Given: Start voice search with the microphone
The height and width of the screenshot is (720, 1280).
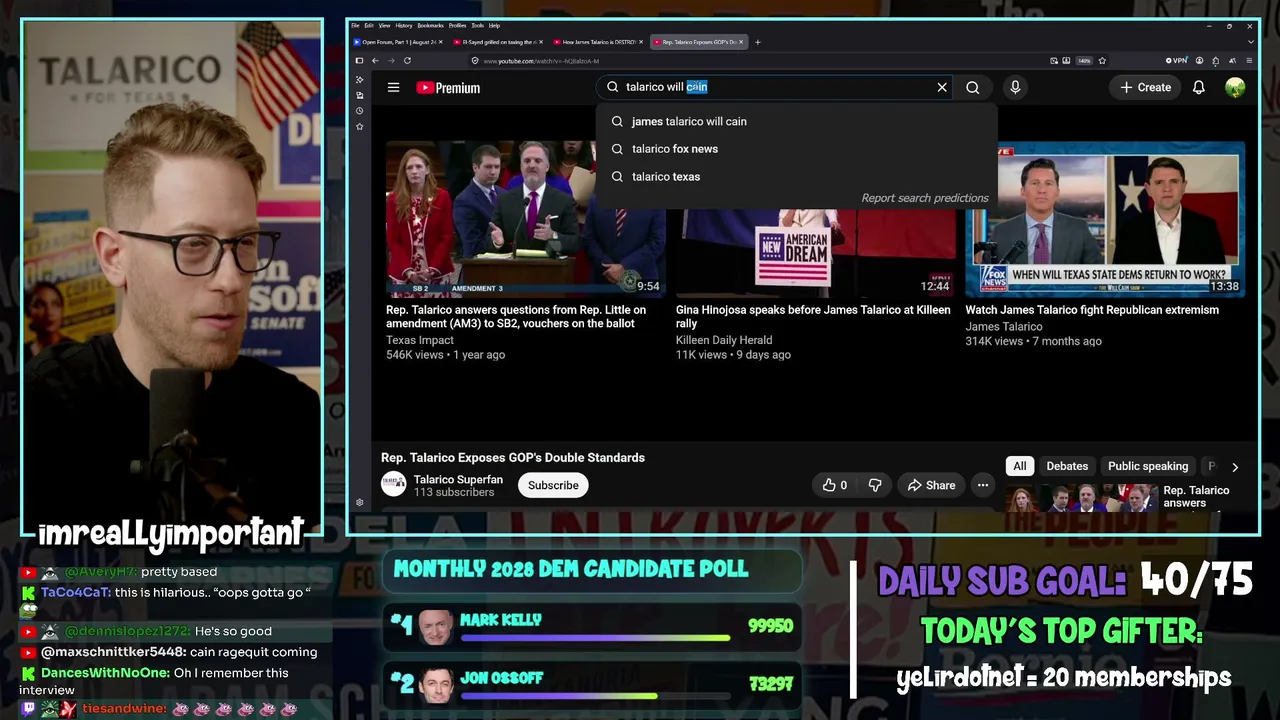Looking at the screenshot, I should tap(1015, 87).
